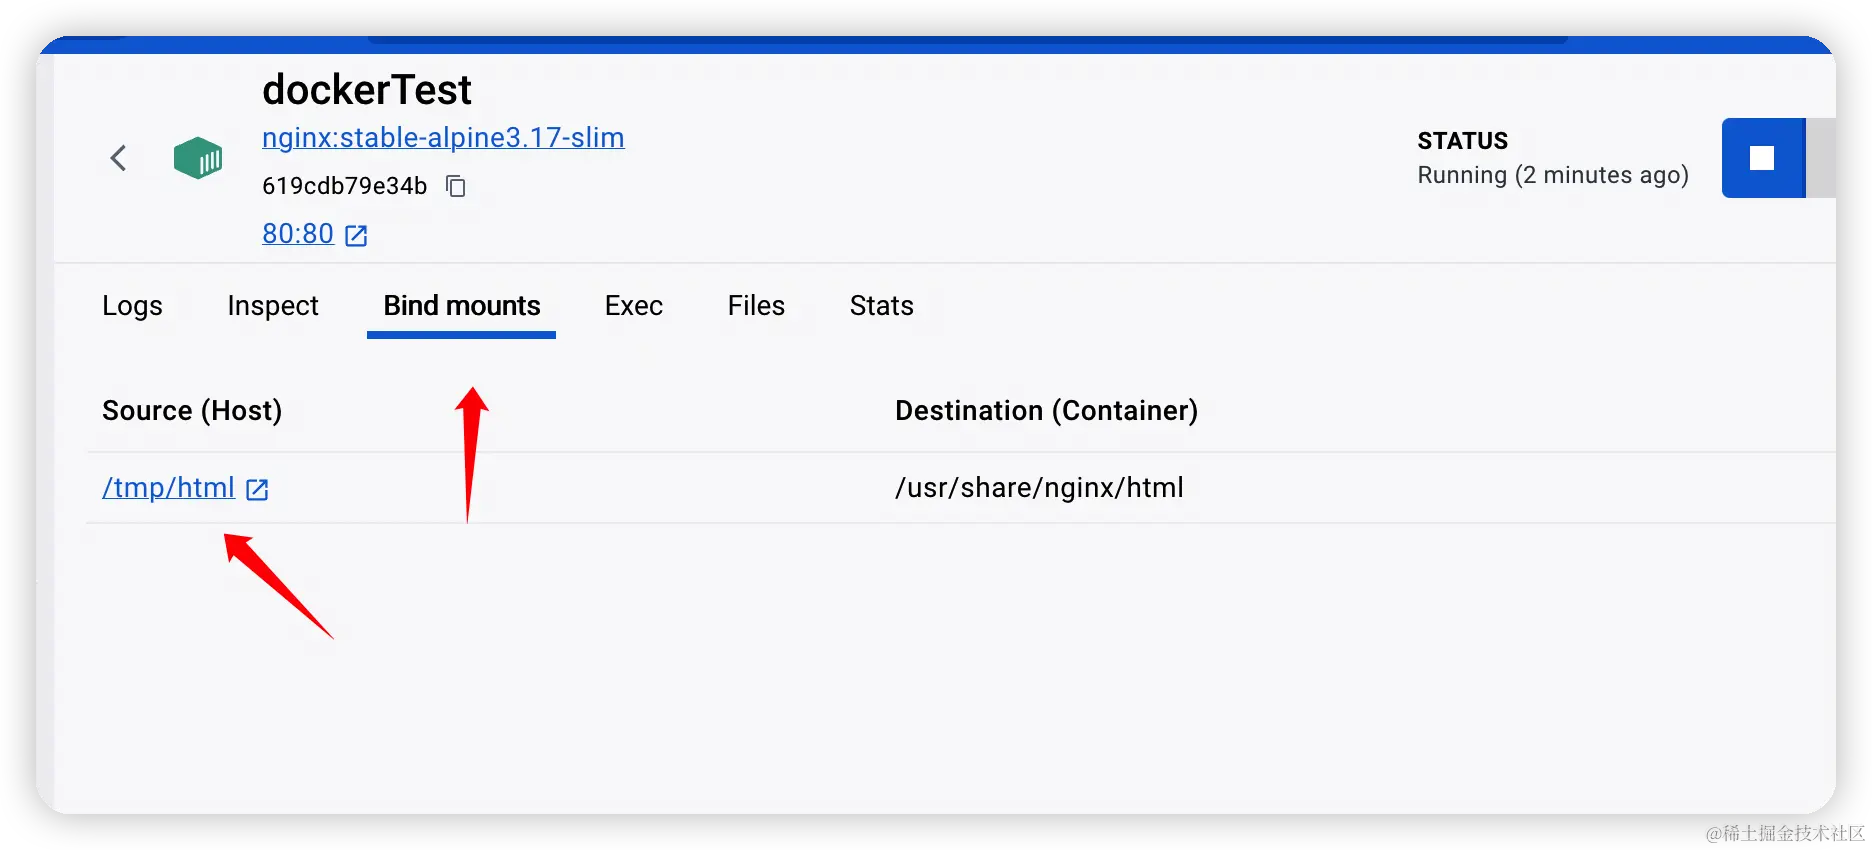Open the Exec tab

click(x=634, y=306)
